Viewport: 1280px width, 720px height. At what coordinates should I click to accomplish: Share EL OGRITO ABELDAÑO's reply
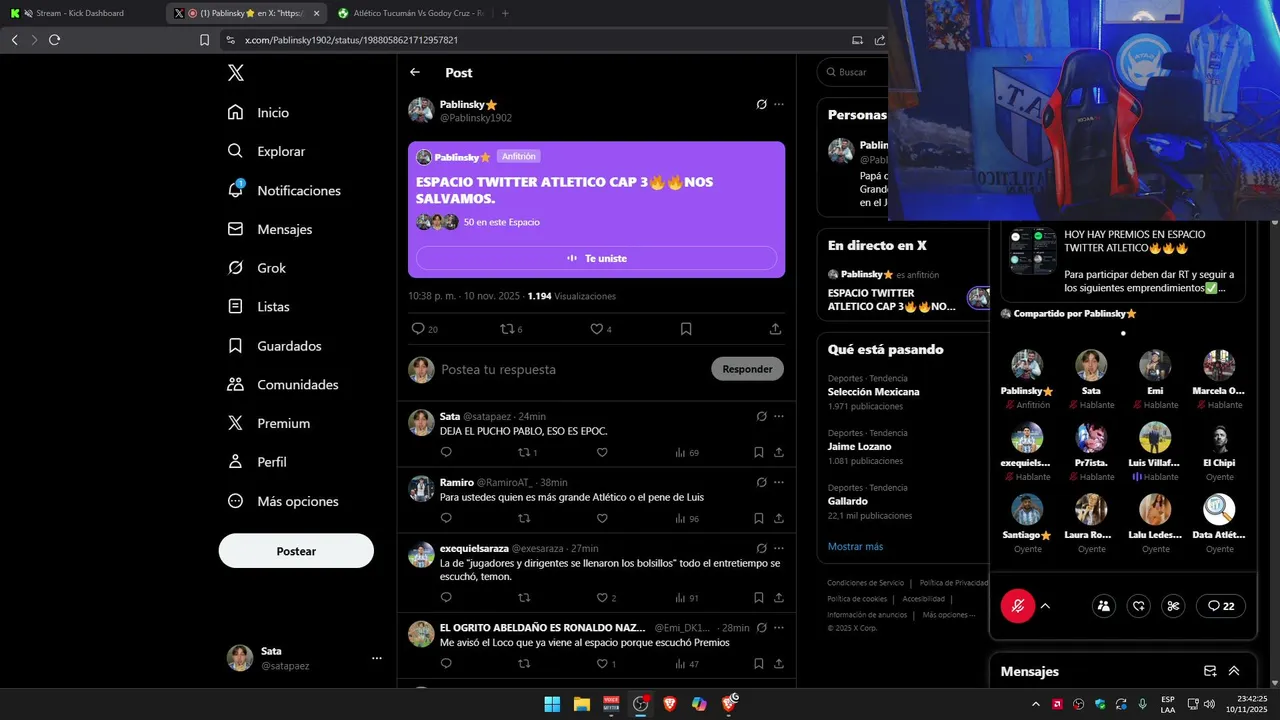[x=779, y=663]
